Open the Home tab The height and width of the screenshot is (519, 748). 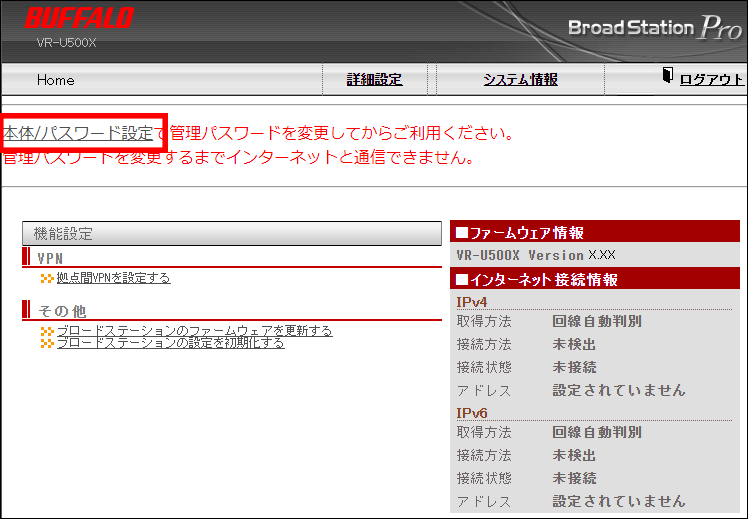tap(55, 80)
